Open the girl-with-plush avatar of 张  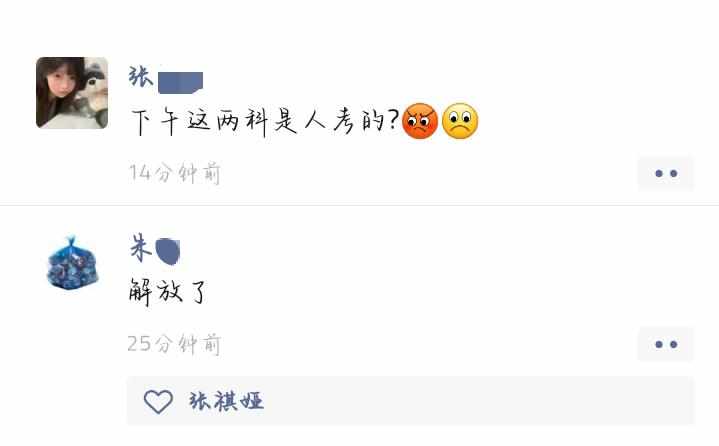(72, 93)
